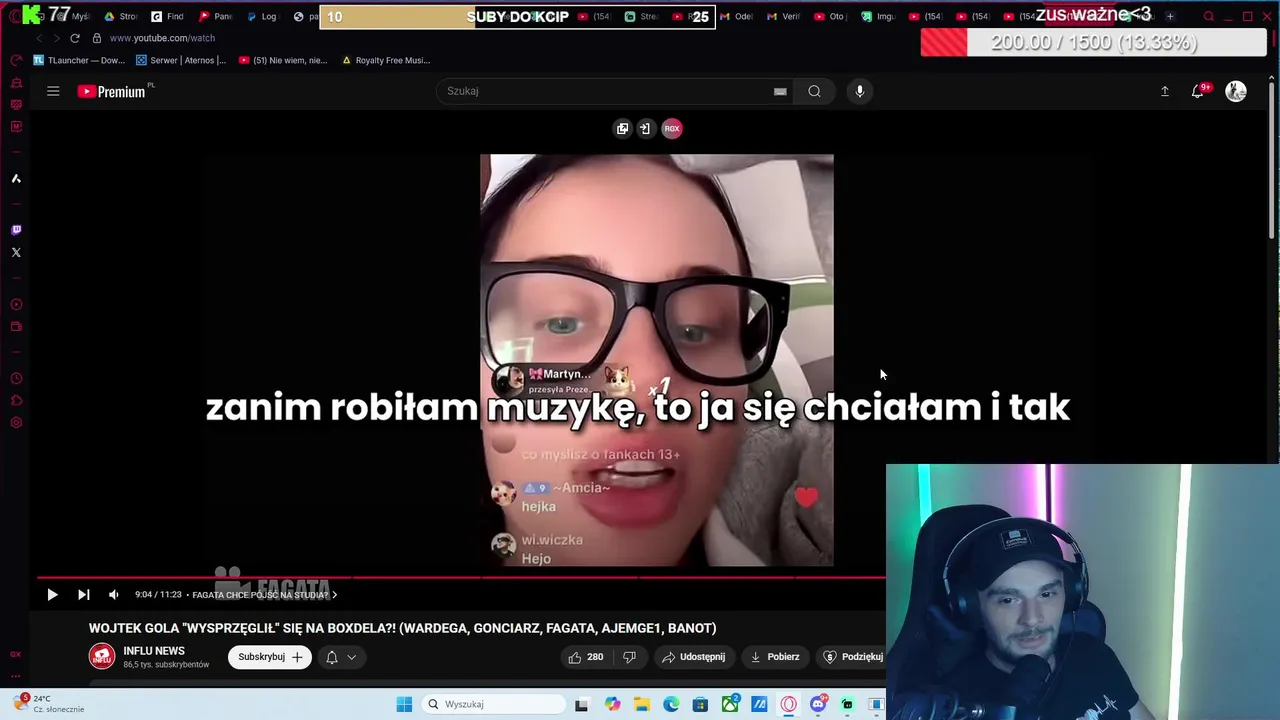1280x720 pixels.
Task: Open the INFLU NEWS channel avatar
Action: [102, 657]
